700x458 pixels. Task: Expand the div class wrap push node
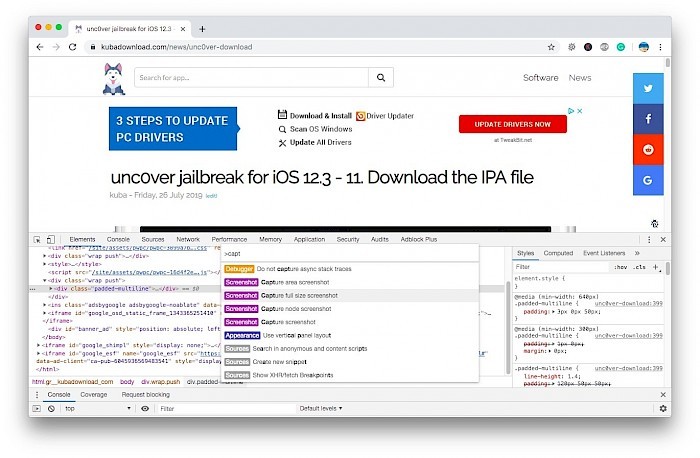tap(45, 256)
